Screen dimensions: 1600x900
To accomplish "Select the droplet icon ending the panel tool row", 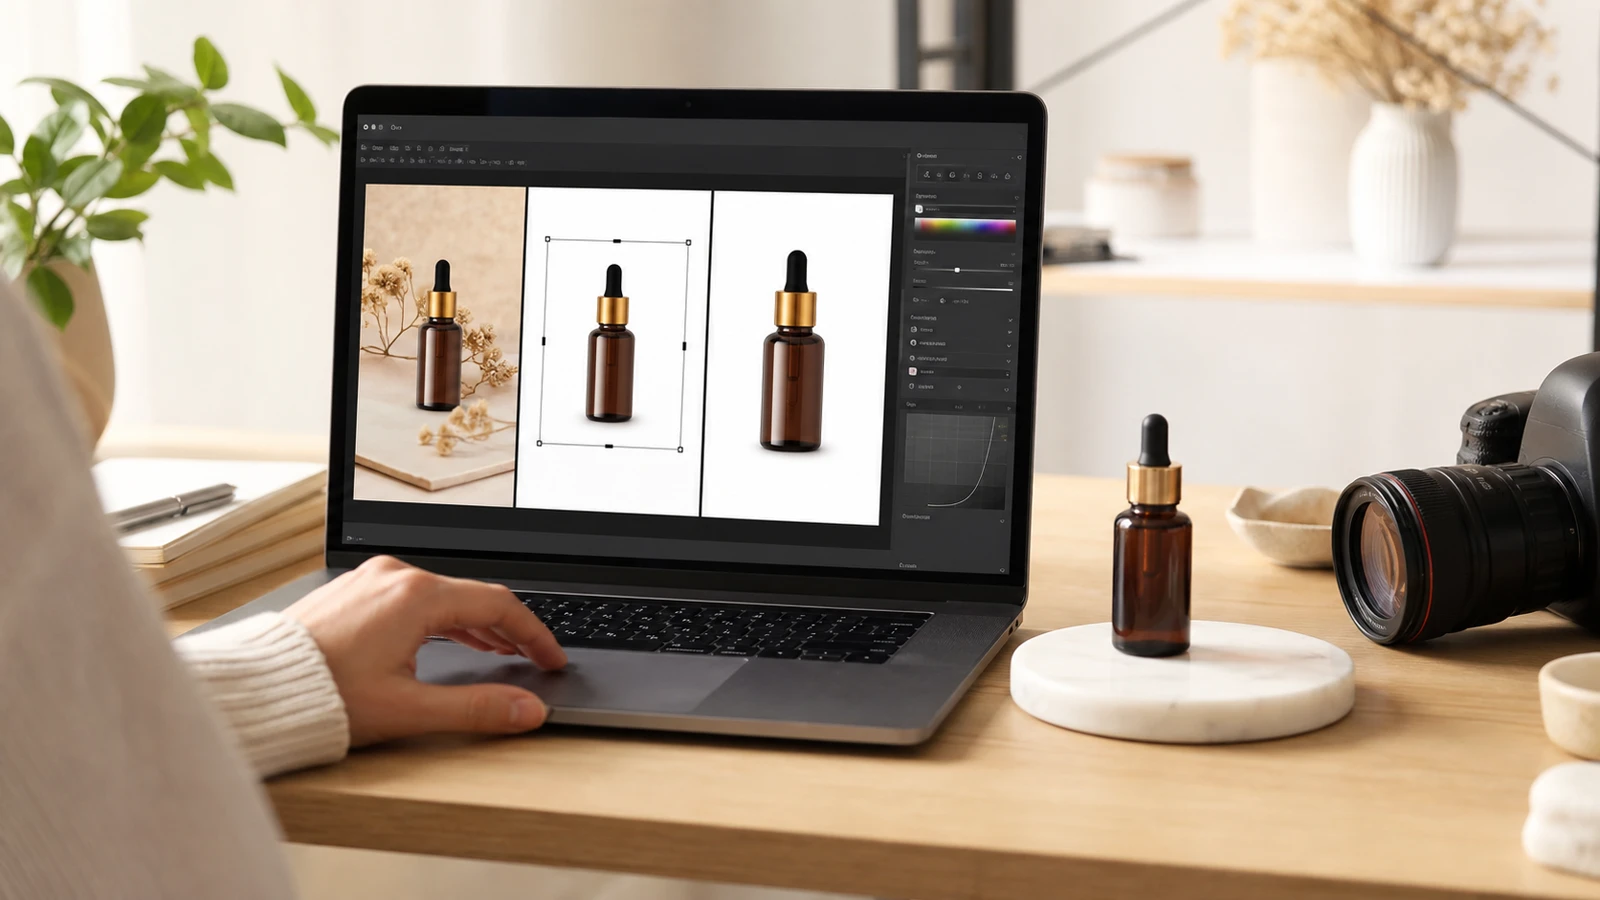I will [1007, 176].
